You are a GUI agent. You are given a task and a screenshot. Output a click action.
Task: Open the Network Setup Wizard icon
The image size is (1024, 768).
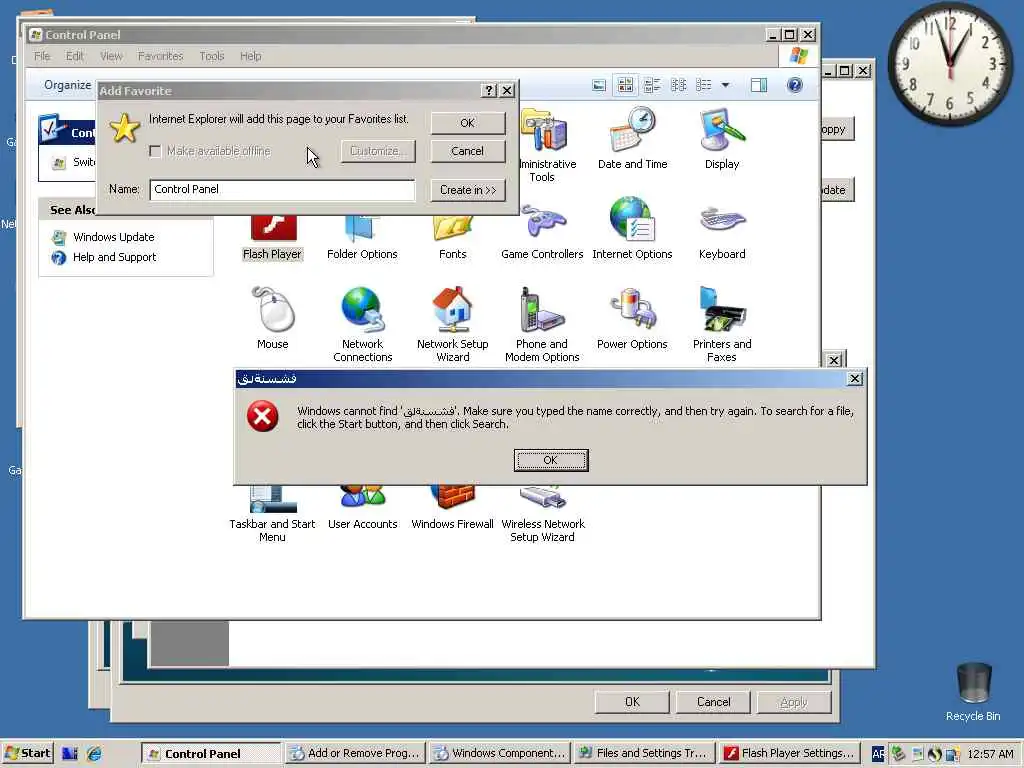[453, 325]
